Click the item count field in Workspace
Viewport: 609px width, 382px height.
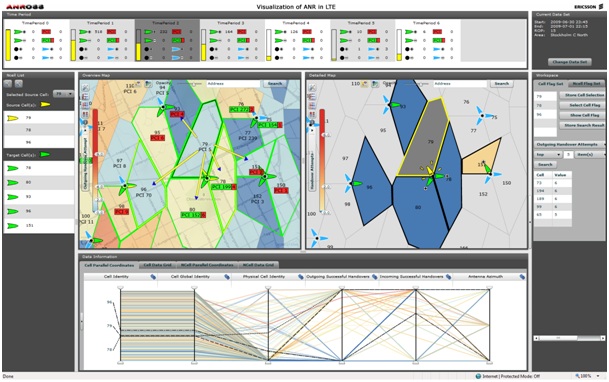tap(568, 155)
